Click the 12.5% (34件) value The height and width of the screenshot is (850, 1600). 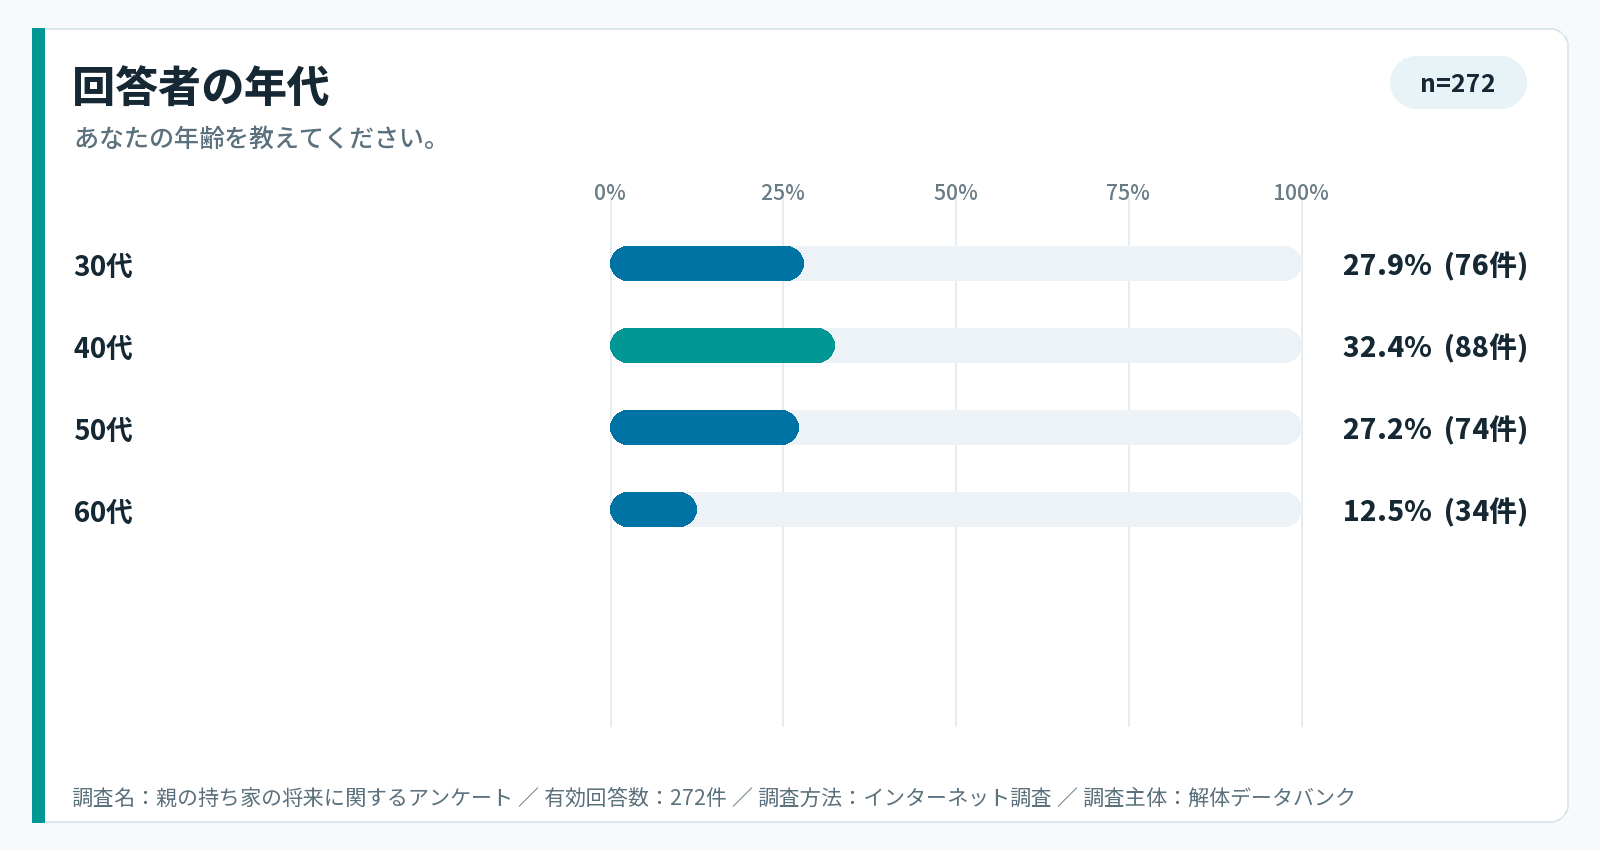[1435, 511]
